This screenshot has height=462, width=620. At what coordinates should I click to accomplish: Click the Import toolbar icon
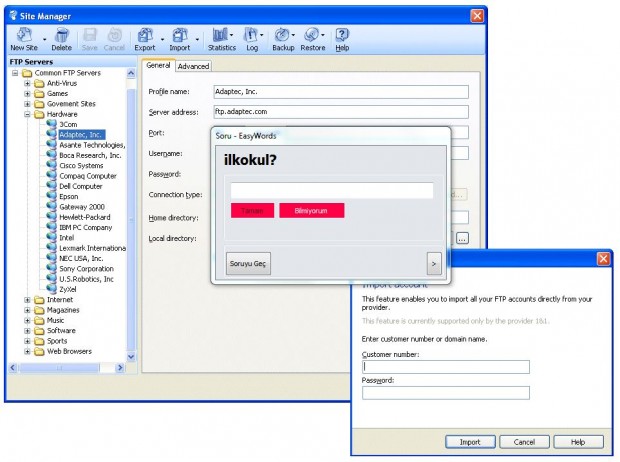coord(180,35)
